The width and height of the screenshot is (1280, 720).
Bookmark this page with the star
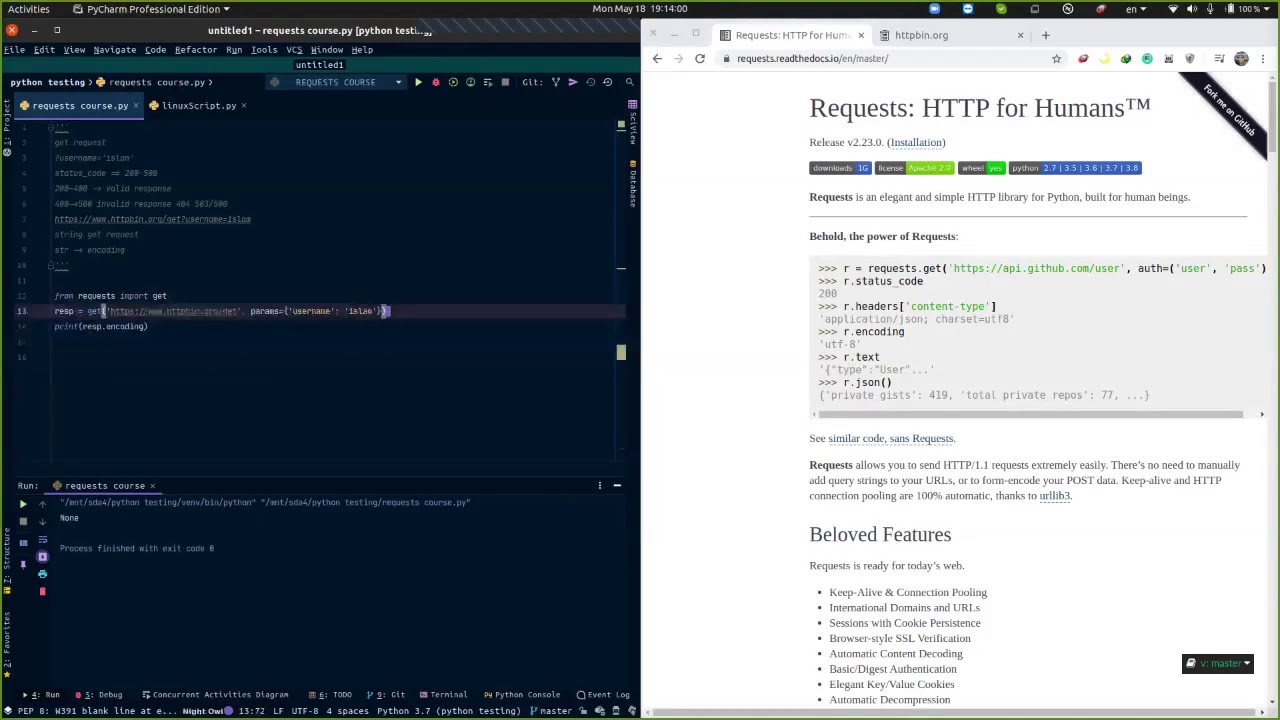1056,58
